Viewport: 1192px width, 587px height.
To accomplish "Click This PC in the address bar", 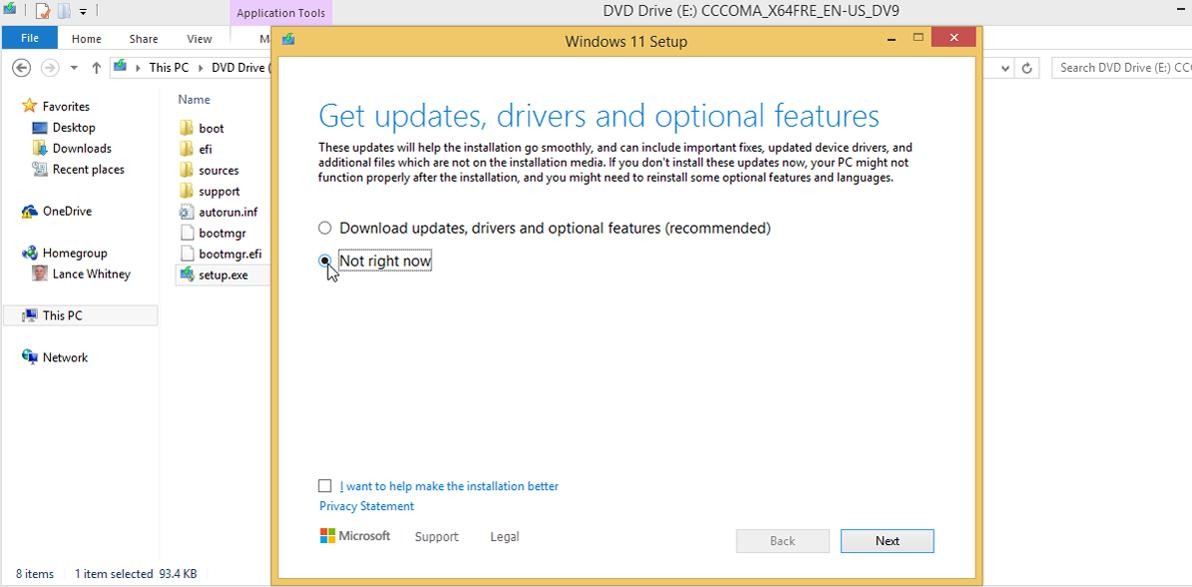I will click(x=169, y=68).
